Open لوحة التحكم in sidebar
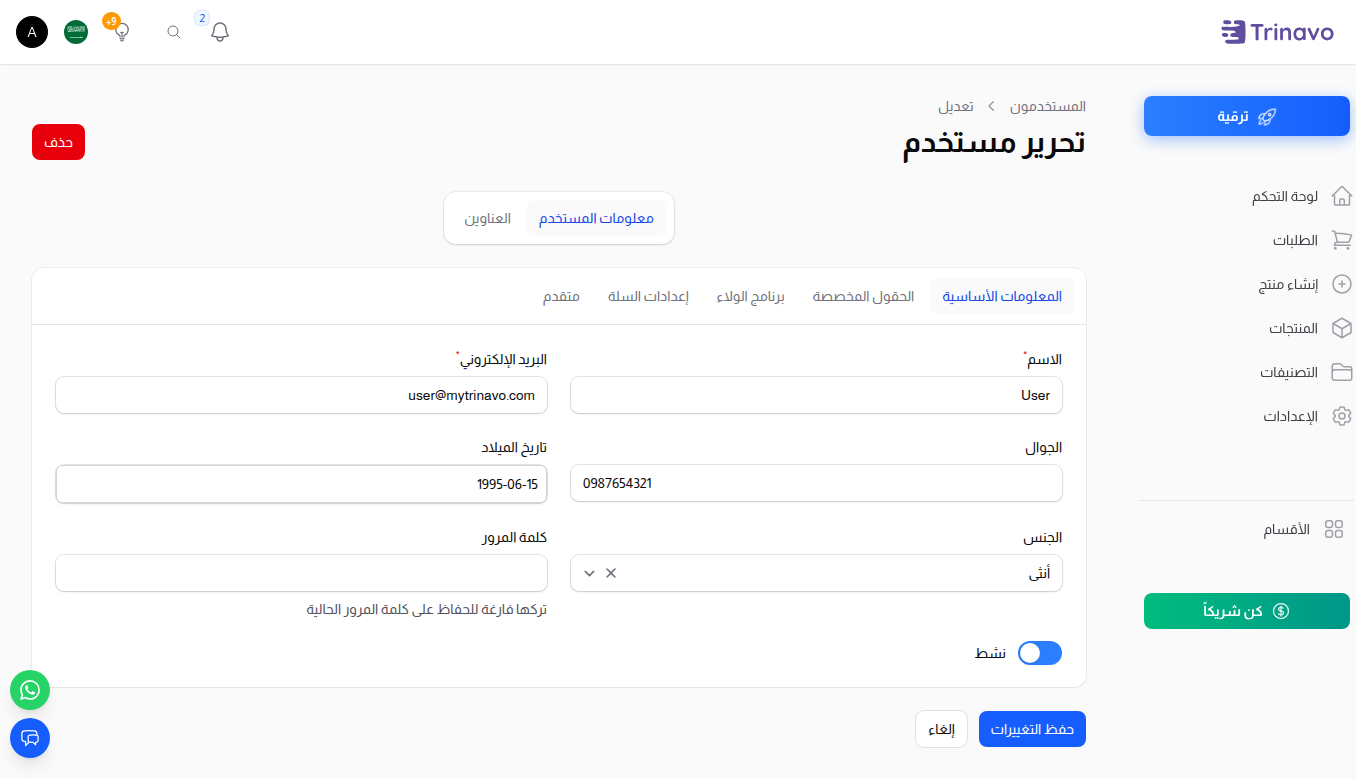The image size is (1356, 779). [x=1285, y=196]
